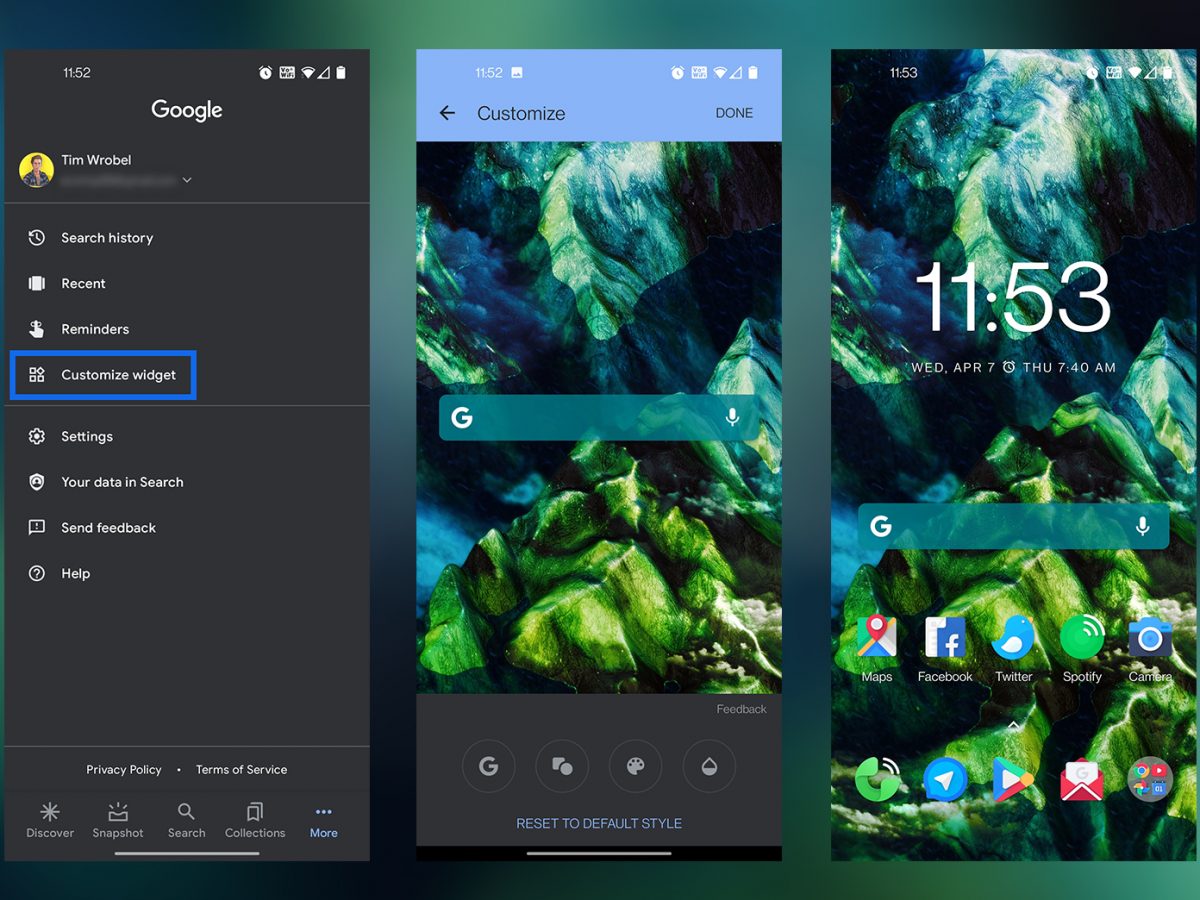Tap the Telegram dock icon
Screen dimensions: 1200x900
pos(945,779)
